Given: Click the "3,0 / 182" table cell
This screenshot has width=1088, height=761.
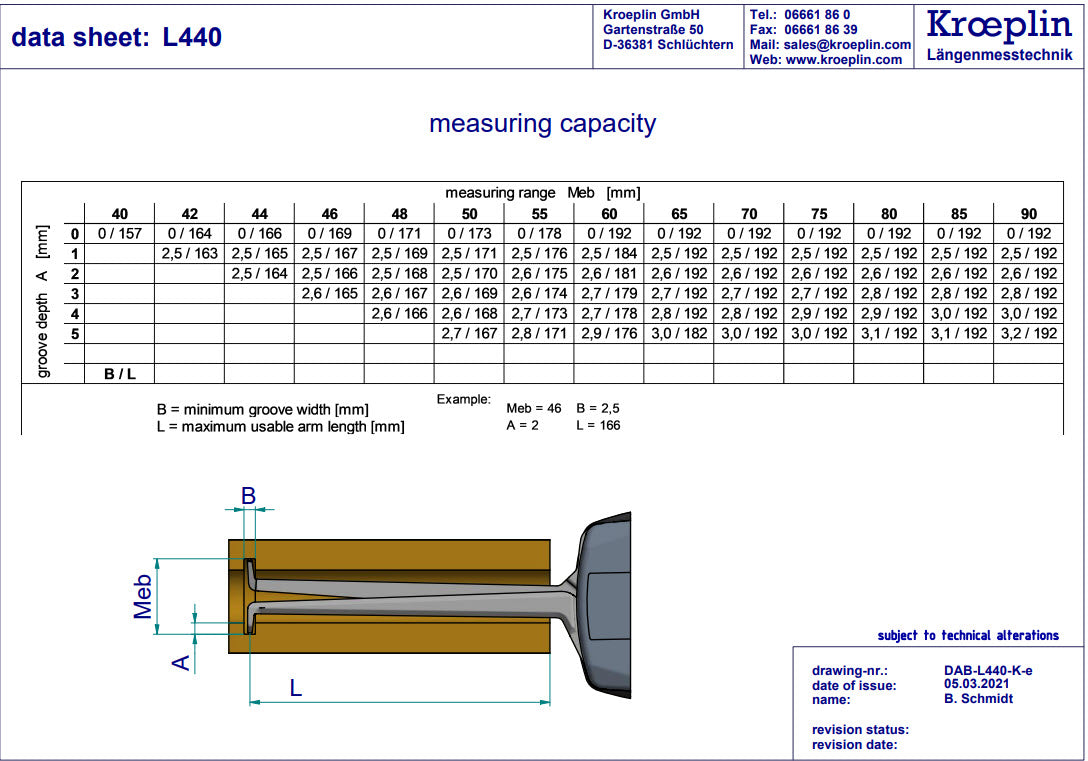Looking at the screenshot, I should coord(679,334).
